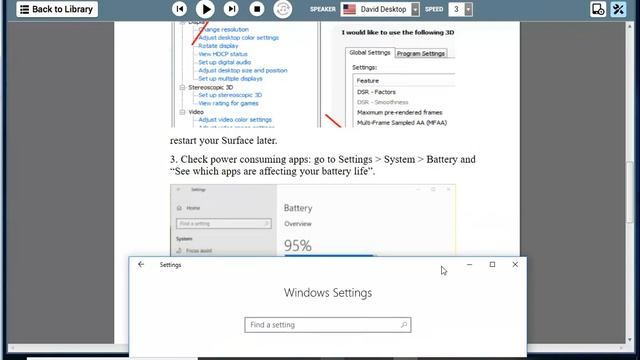Skip to previous sentence in reader toolbar
The width and height of the screenshot is (640, 360).
[179, 9]
